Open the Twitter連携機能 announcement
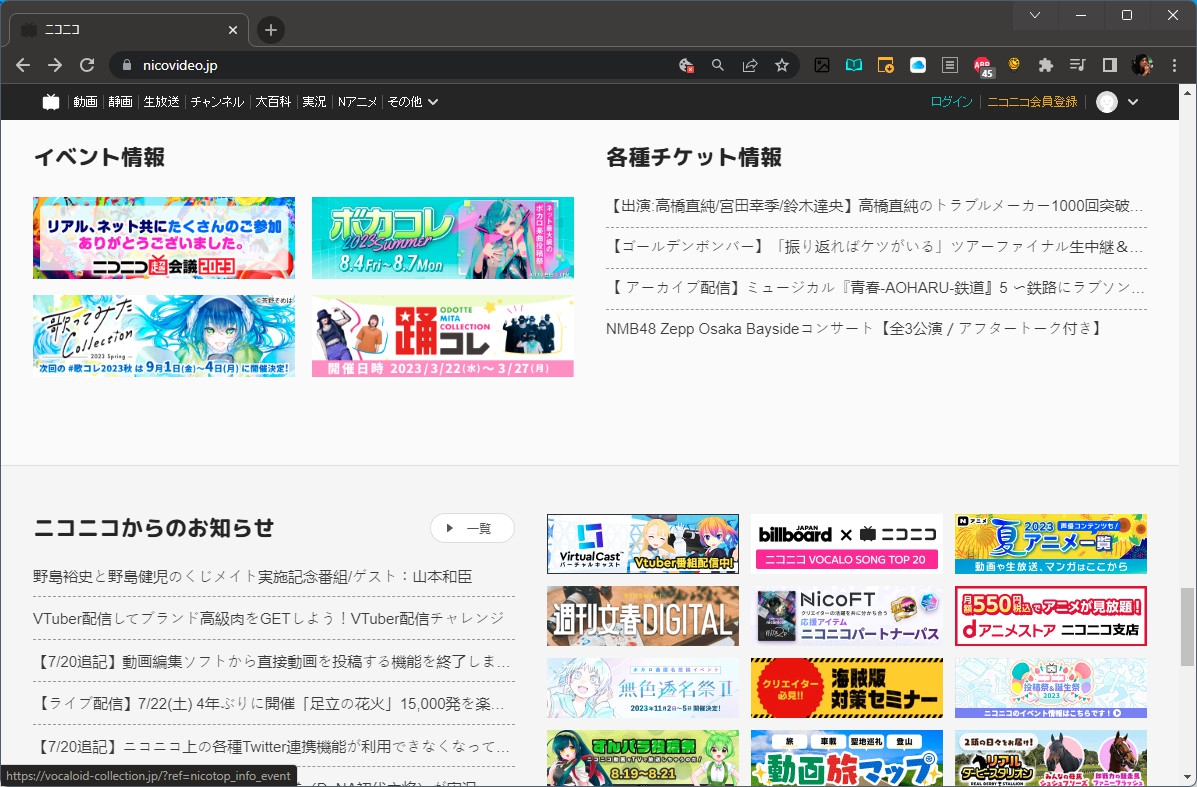Image resolution: width=1197 pixels, height=787 pixels. coord(273,747)
